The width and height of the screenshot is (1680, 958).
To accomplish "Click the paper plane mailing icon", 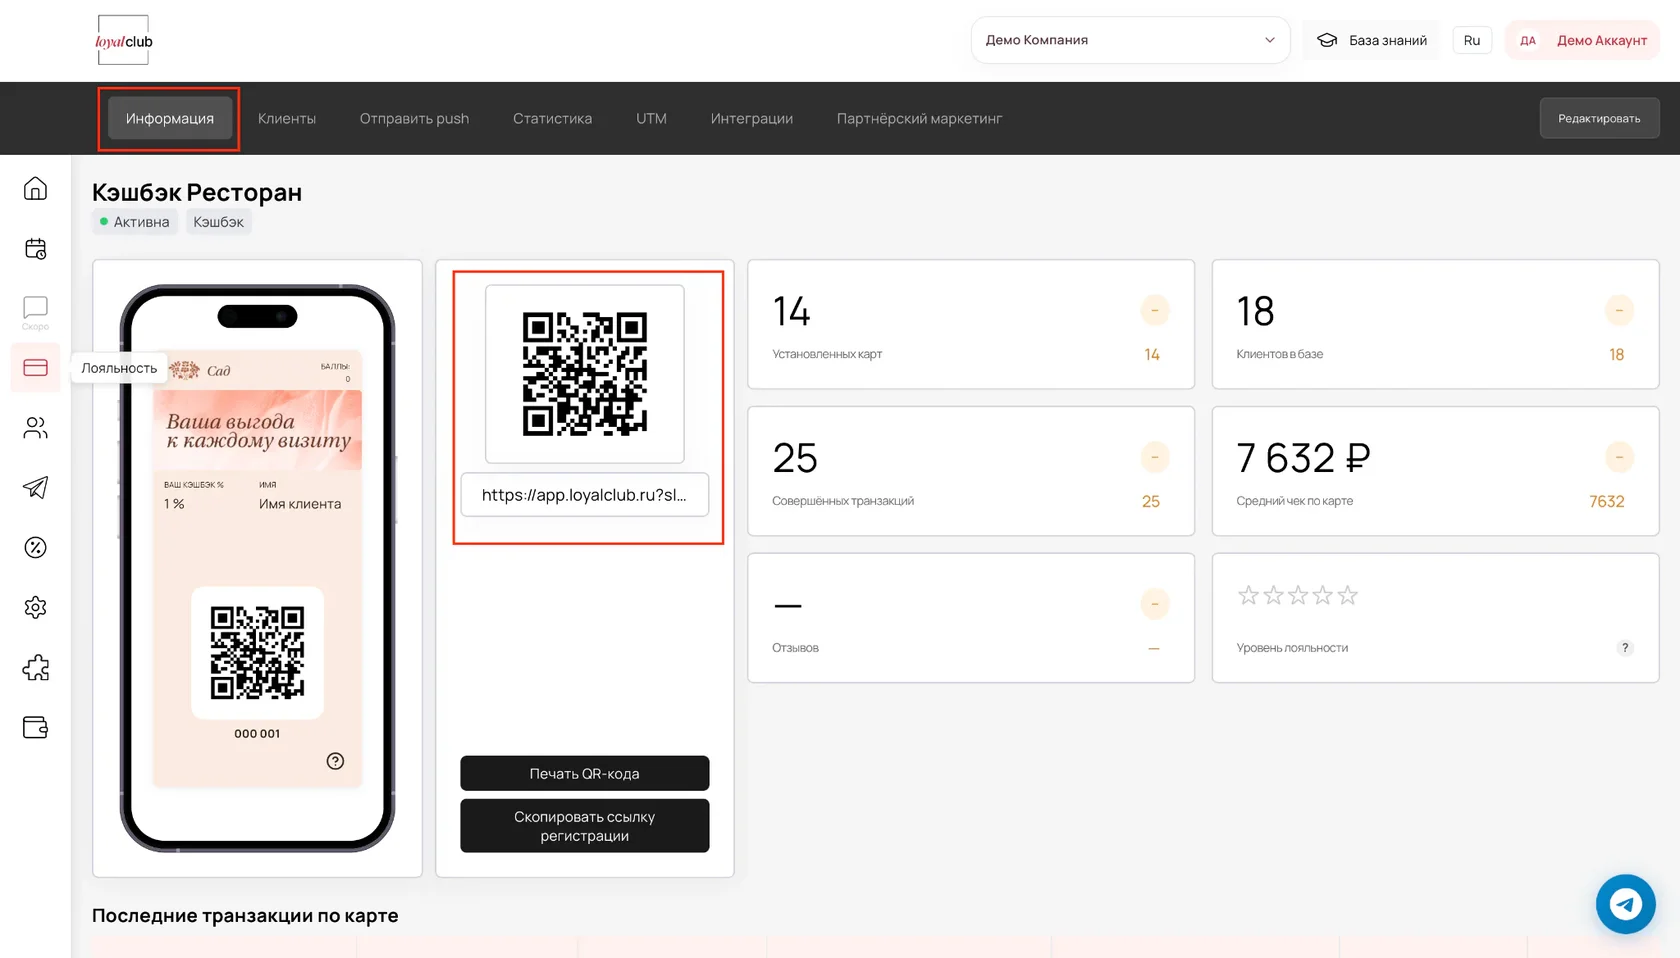I will [x=35, y=487].
